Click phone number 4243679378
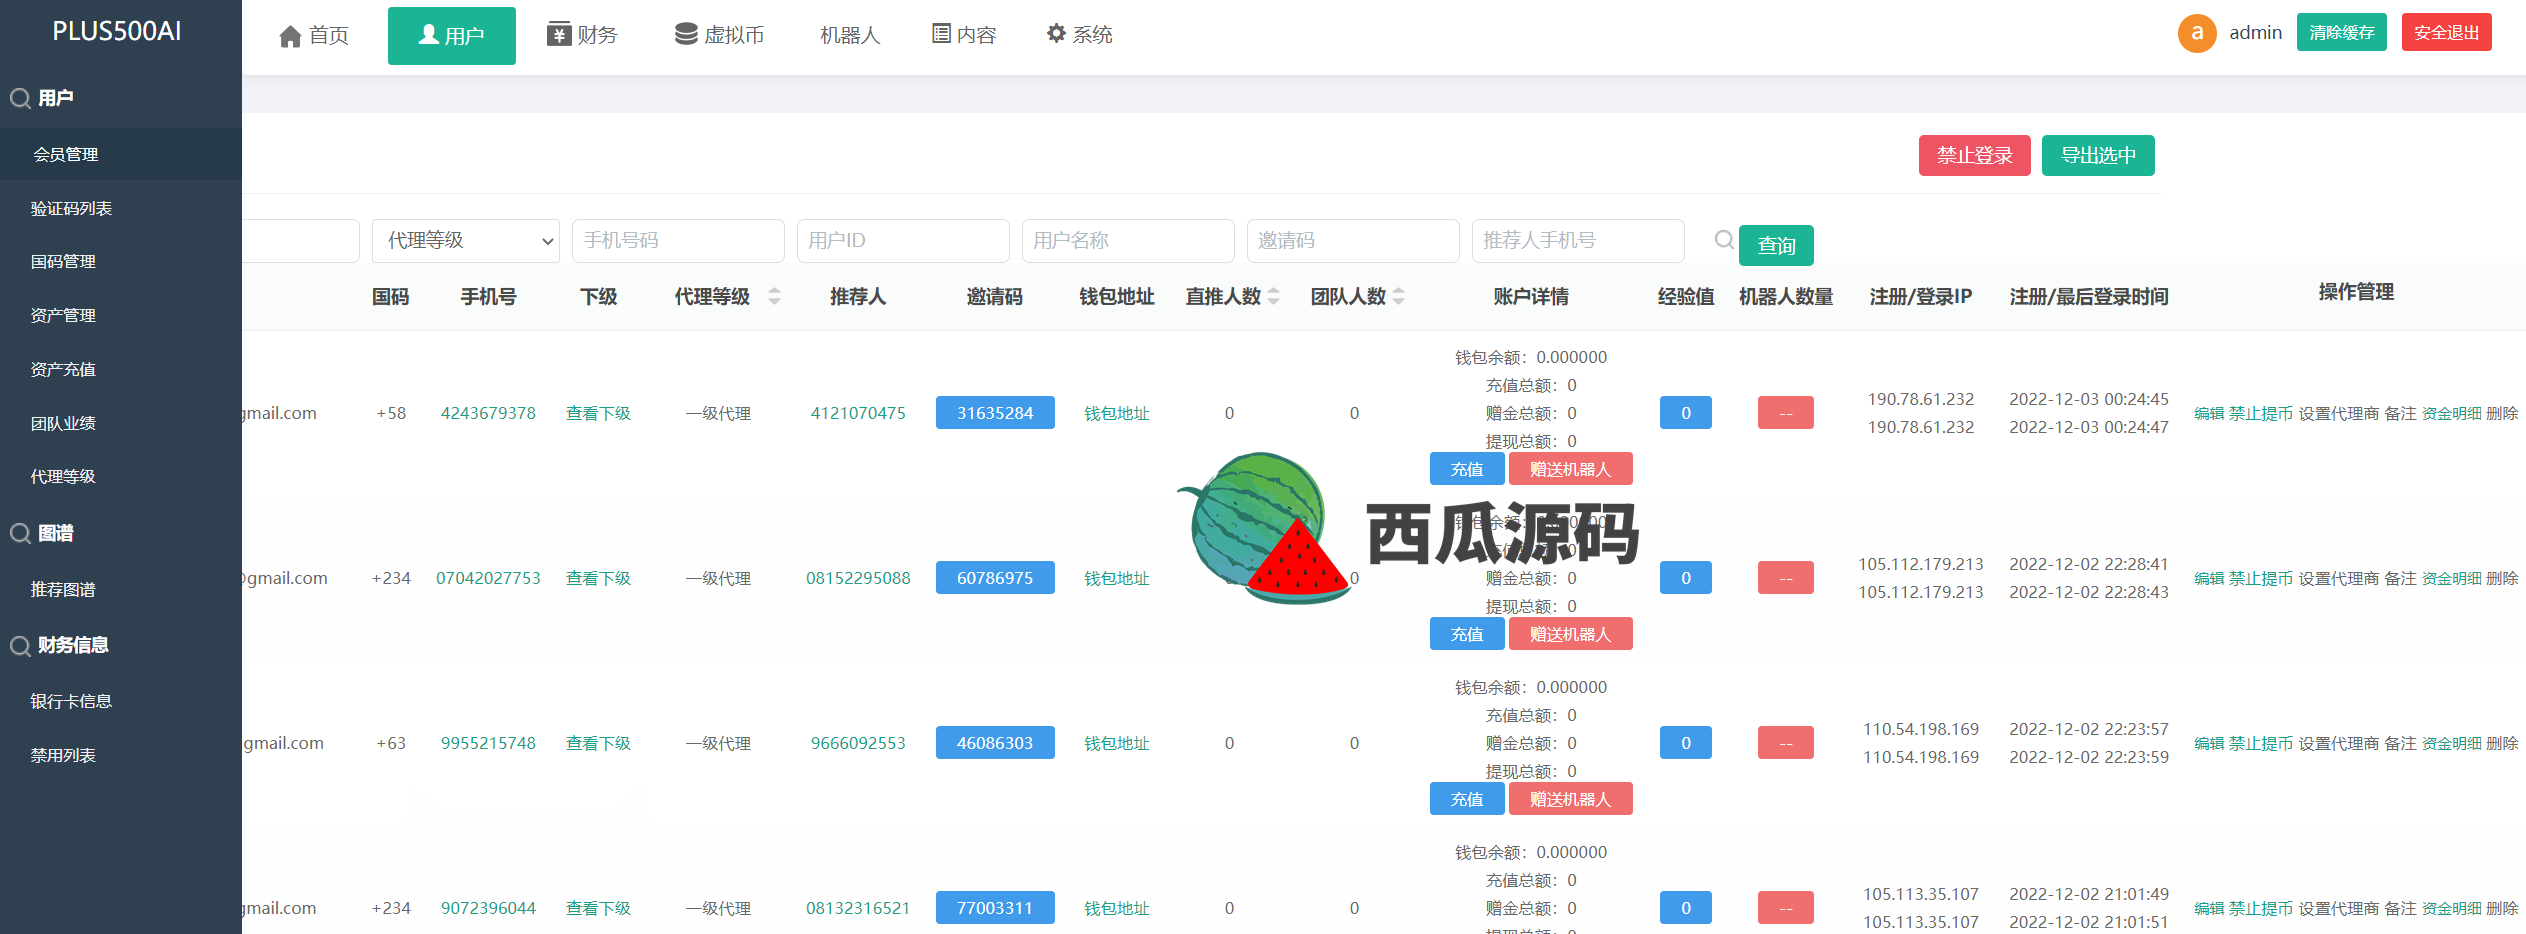Screen dimensions: 2526x934 pos(488,413)
